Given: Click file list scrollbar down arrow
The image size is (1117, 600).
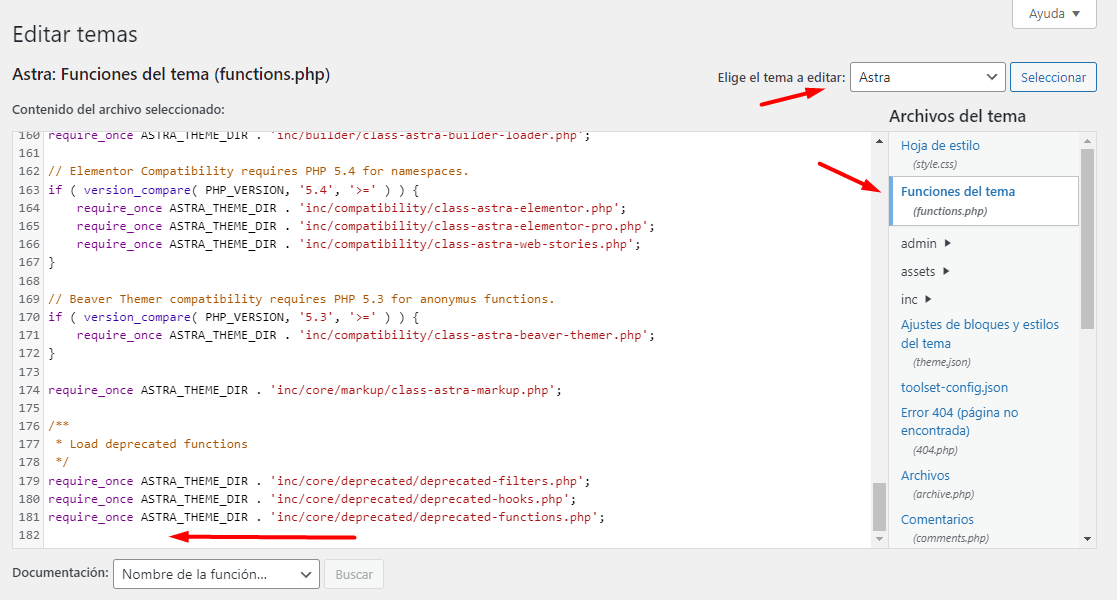Looking at the screenshot, I should (x=1087, y=539).
